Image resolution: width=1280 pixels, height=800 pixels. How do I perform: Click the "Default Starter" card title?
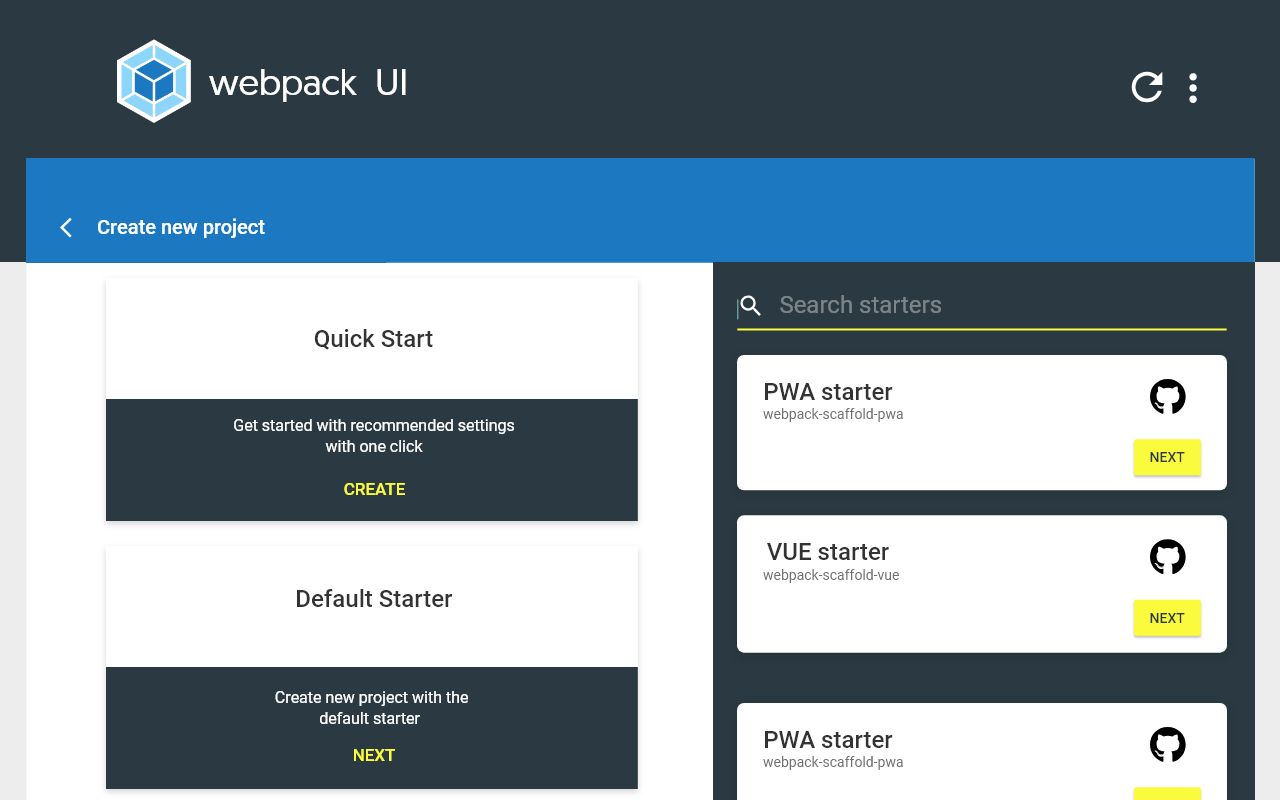(x=374, y=599)
